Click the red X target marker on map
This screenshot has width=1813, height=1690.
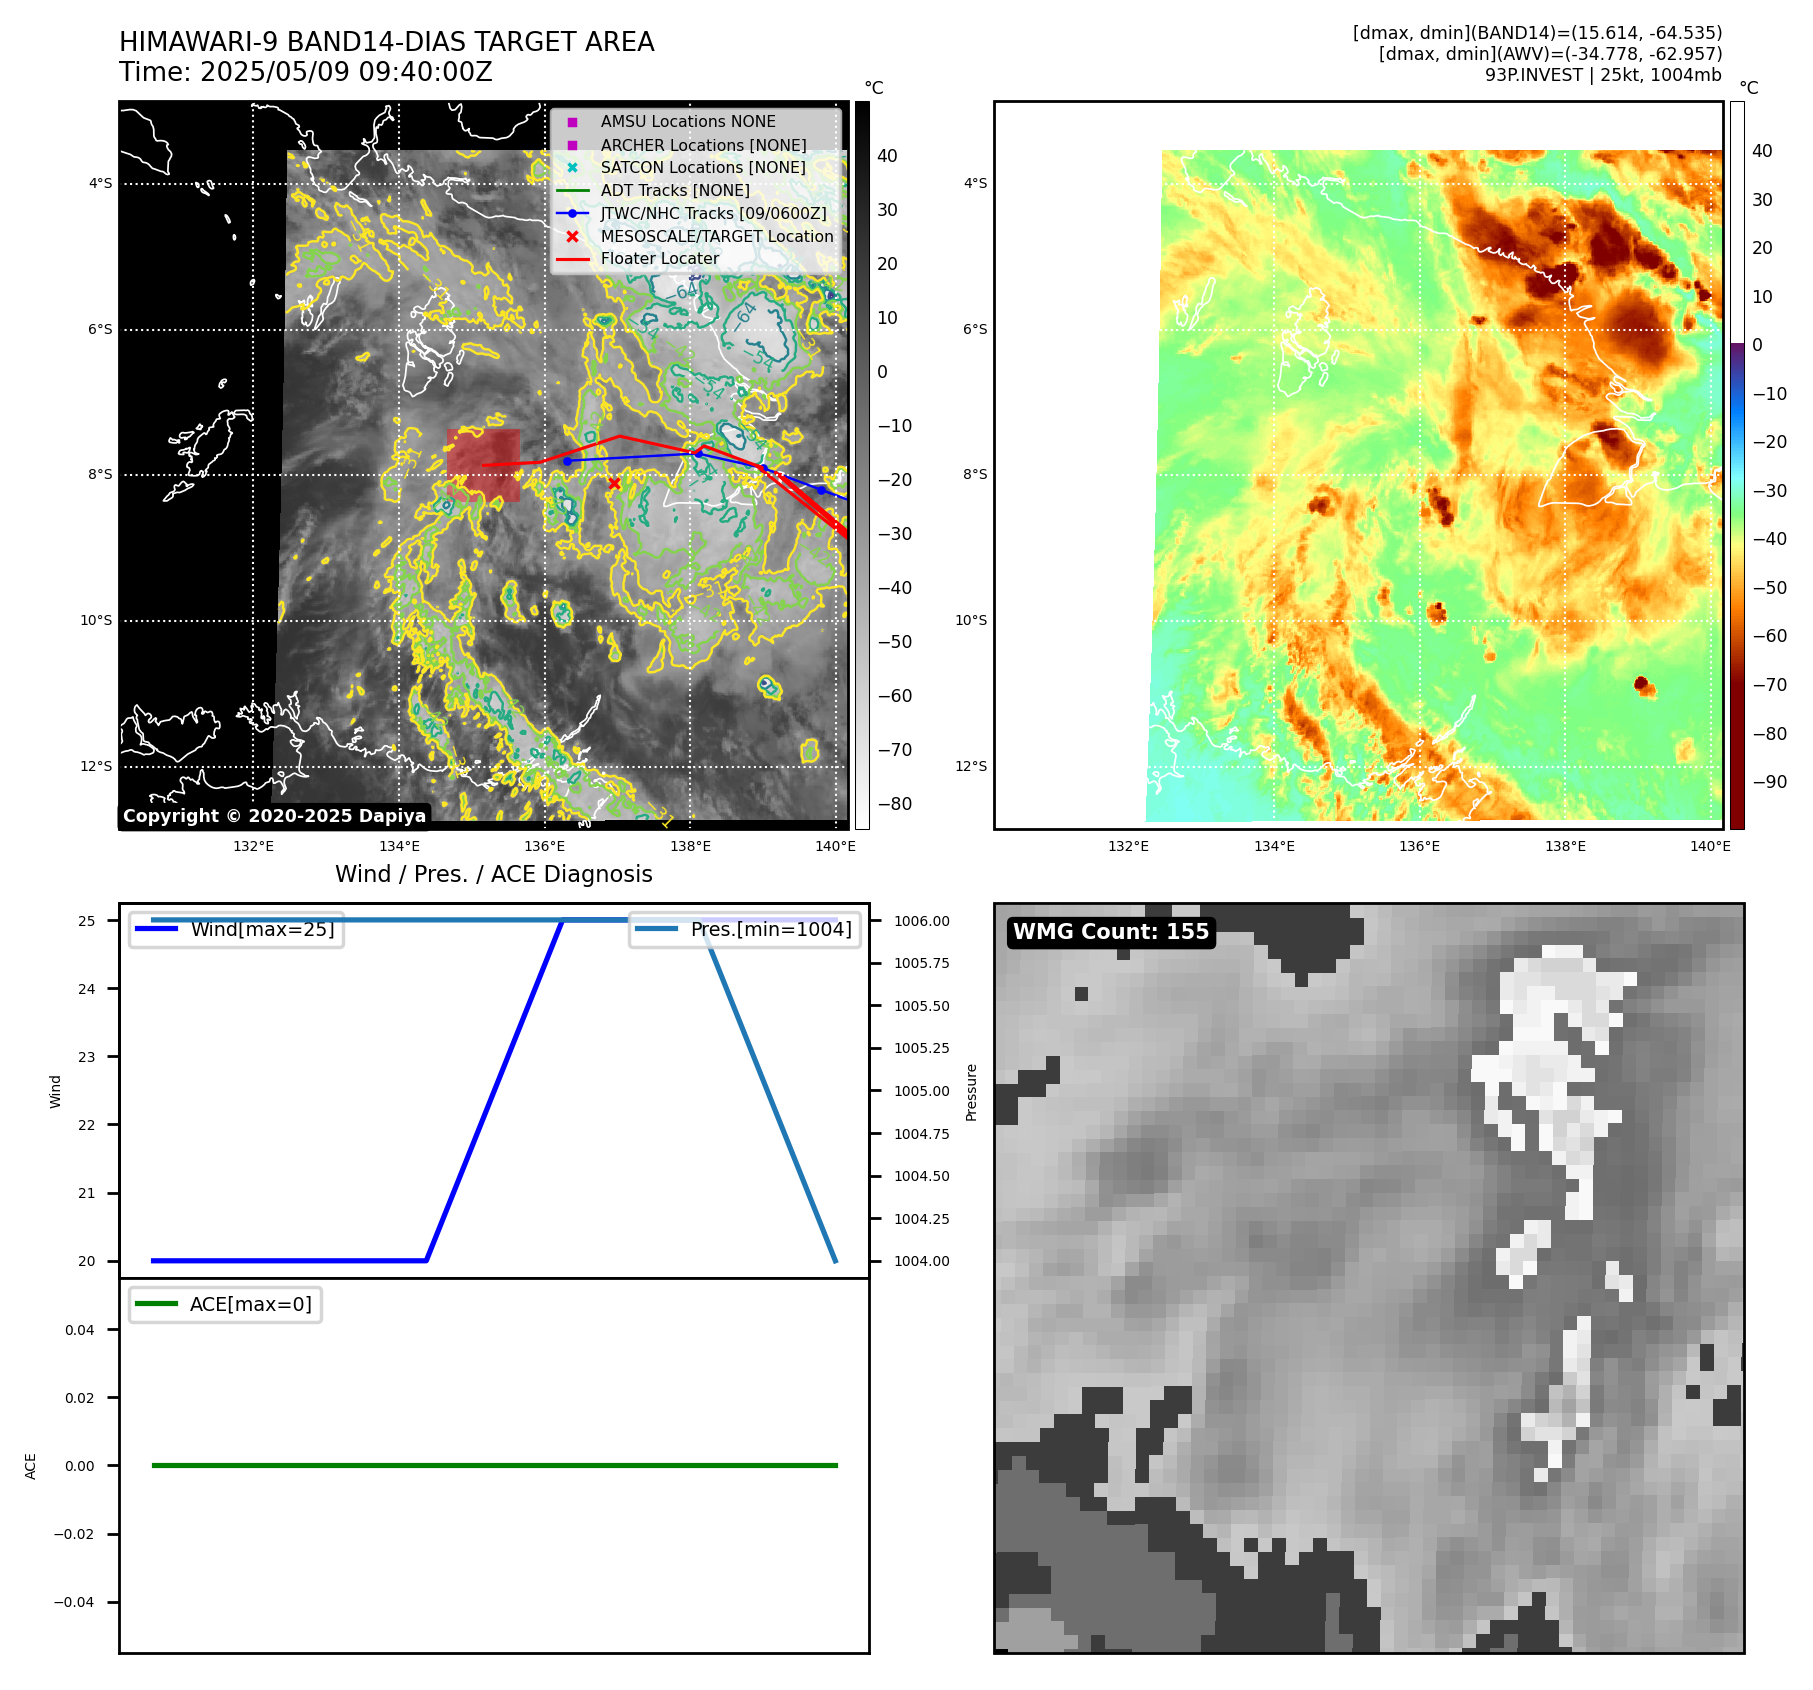(x=614, y=483)
